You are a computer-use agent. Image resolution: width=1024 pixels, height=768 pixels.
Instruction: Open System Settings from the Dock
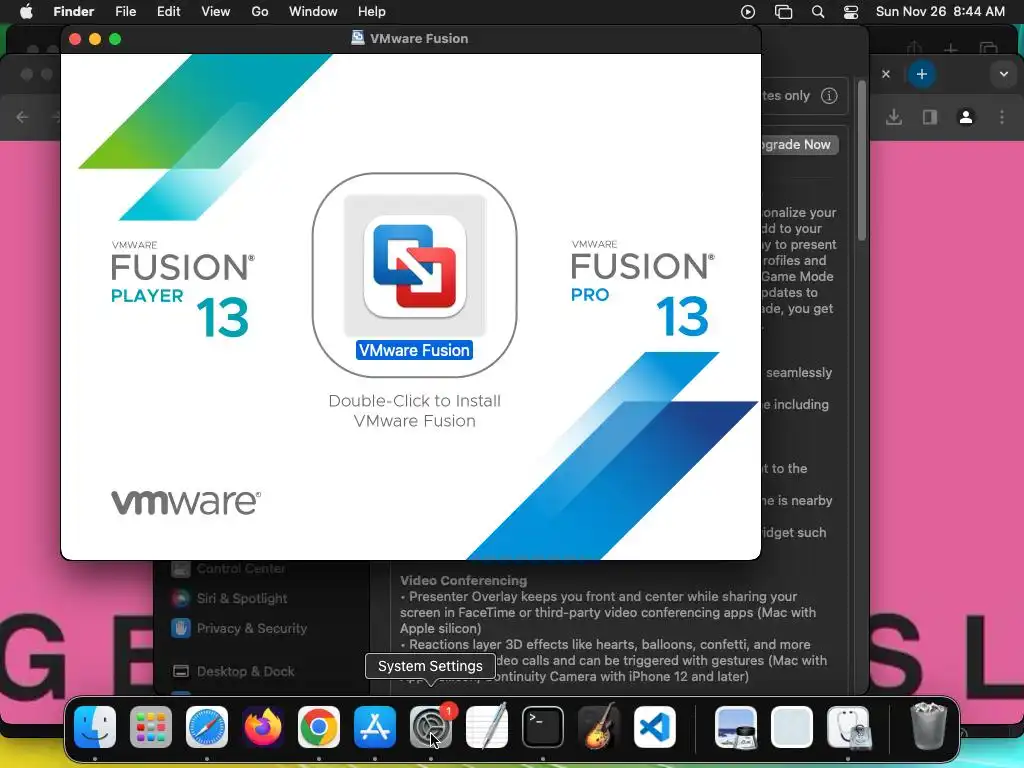(x=431, y=727)
